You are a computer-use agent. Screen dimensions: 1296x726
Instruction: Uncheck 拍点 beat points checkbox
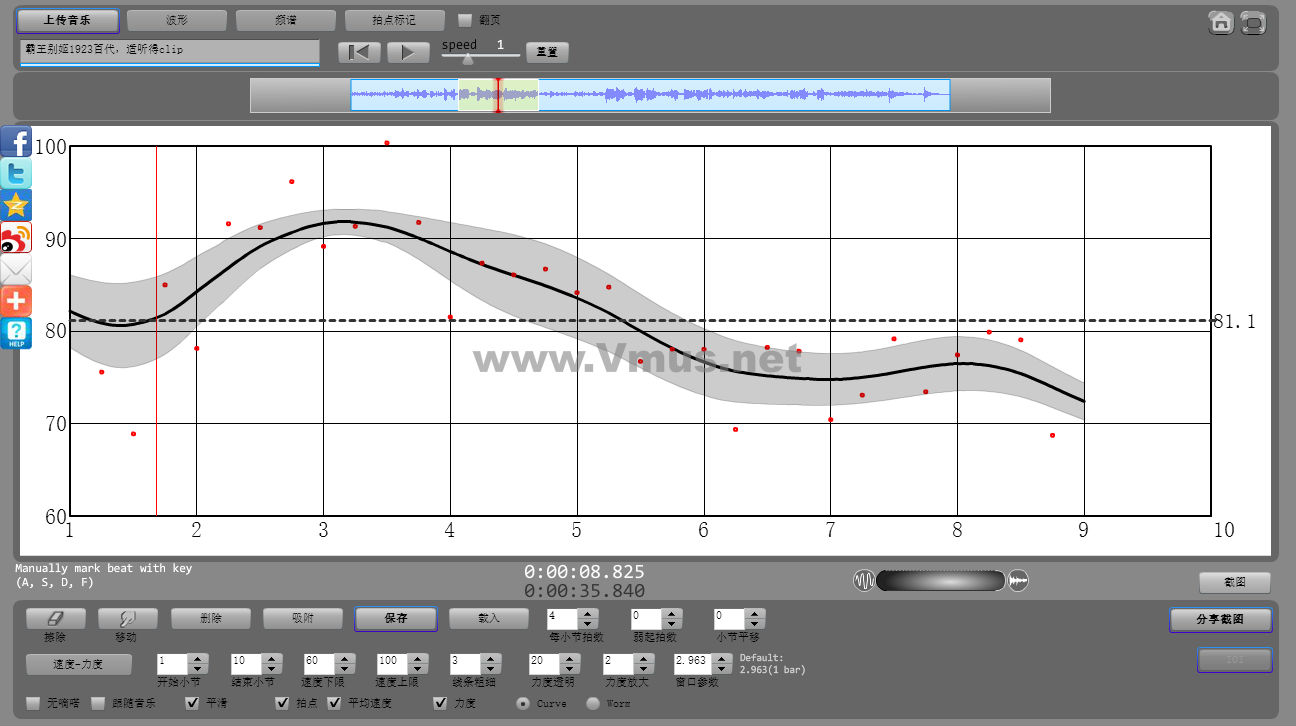tap(282, 703)
